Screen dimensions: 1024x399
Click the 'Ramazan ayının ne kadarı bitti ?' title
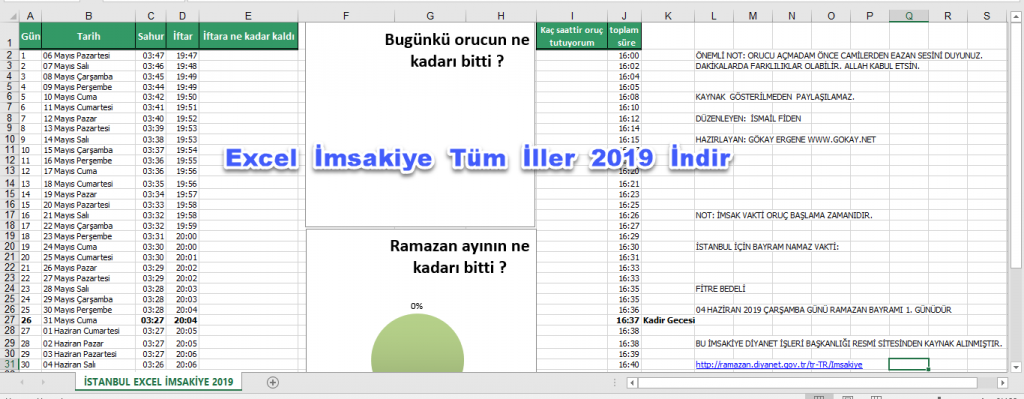tap(460, 257)
